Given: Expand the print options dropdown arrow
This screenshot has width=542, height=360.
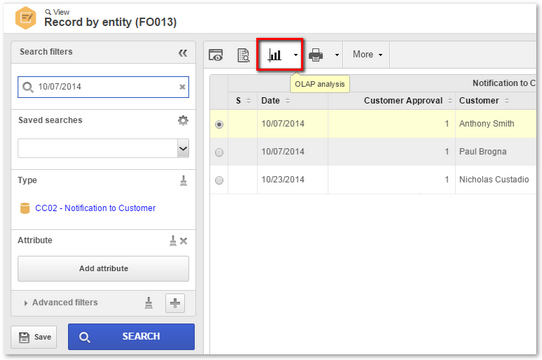Looking at the screenshot, I should 337,55.
